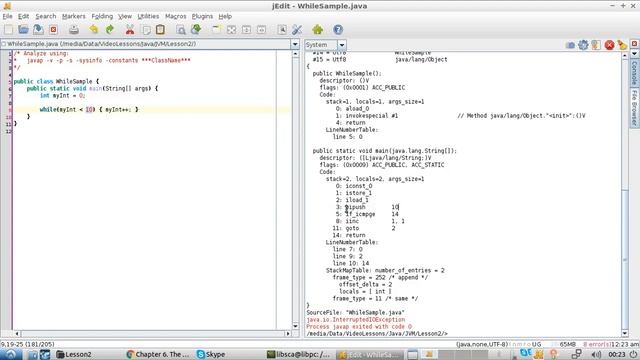Open the File menu
640x360 pixels.
7,16
